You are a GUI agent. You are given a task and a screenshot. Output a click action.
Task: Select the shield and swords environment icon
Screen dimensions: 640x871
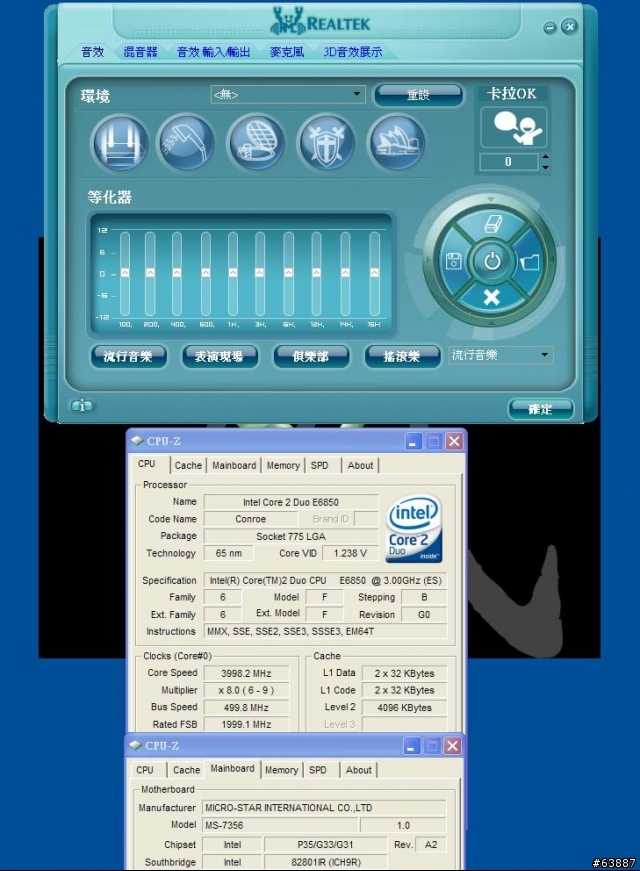point(326,143)
